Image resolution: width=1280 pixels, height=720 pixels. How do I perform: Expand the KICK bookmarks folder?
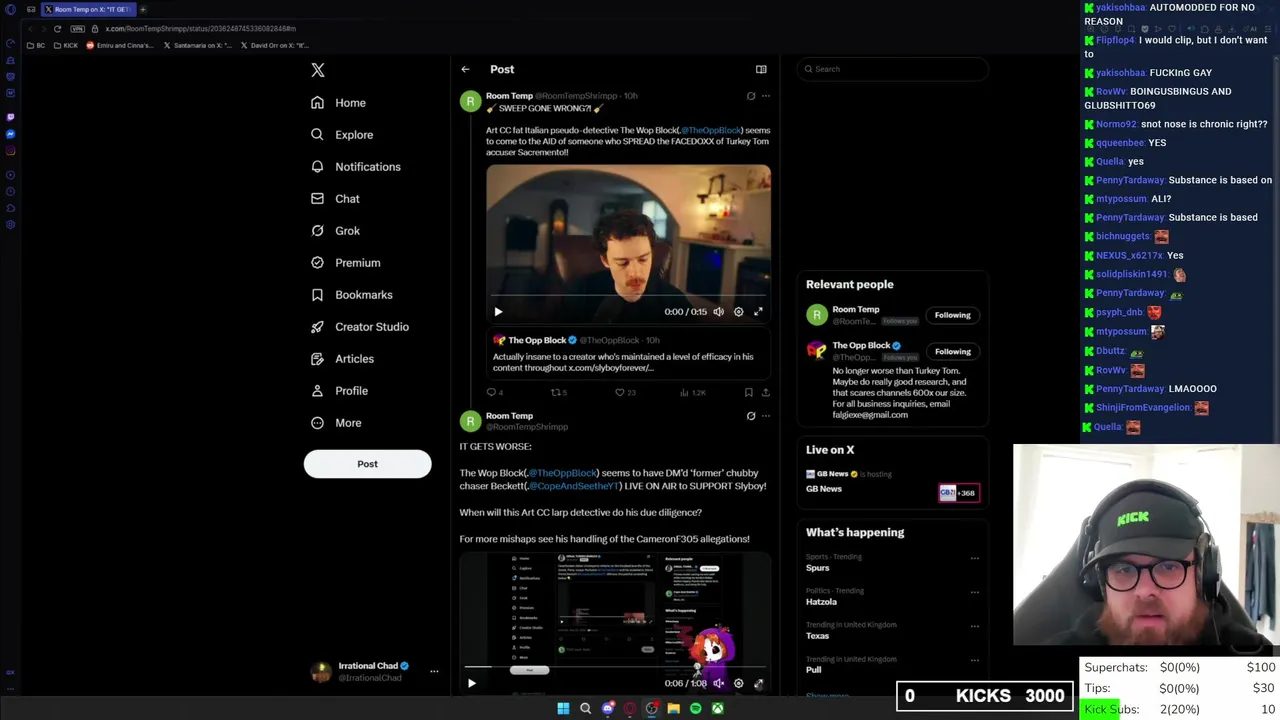66,45
